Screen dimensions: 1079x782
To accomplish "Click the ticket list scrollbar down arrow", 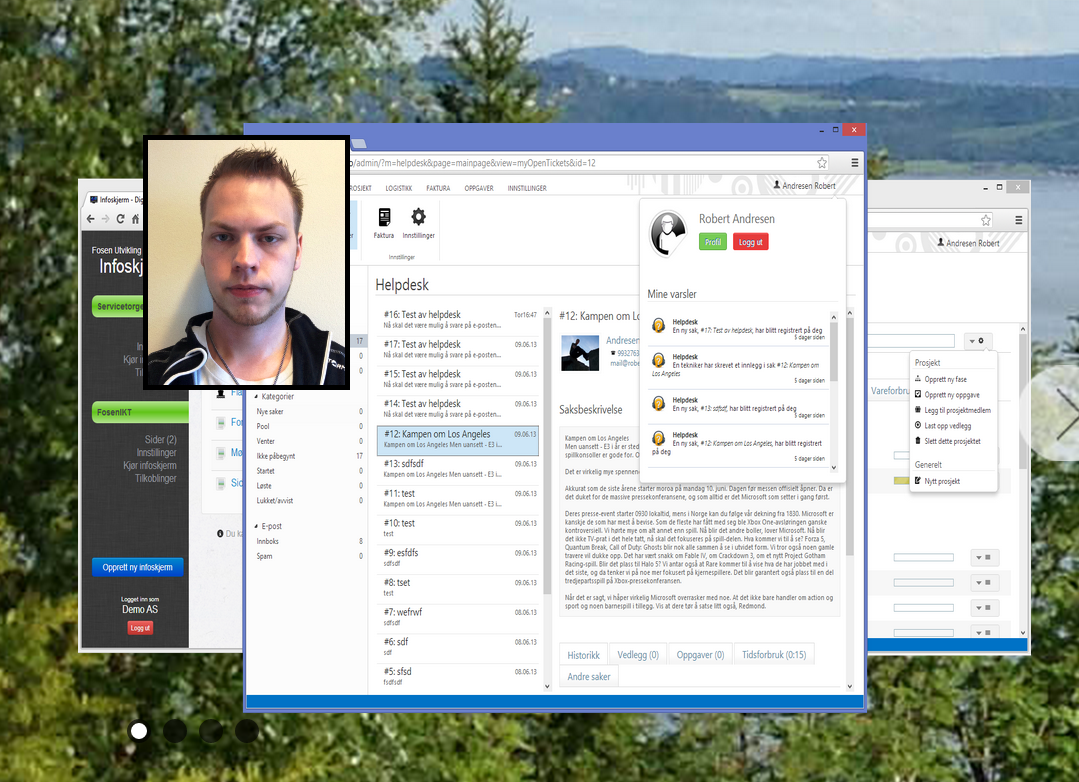I will point(547,686).
